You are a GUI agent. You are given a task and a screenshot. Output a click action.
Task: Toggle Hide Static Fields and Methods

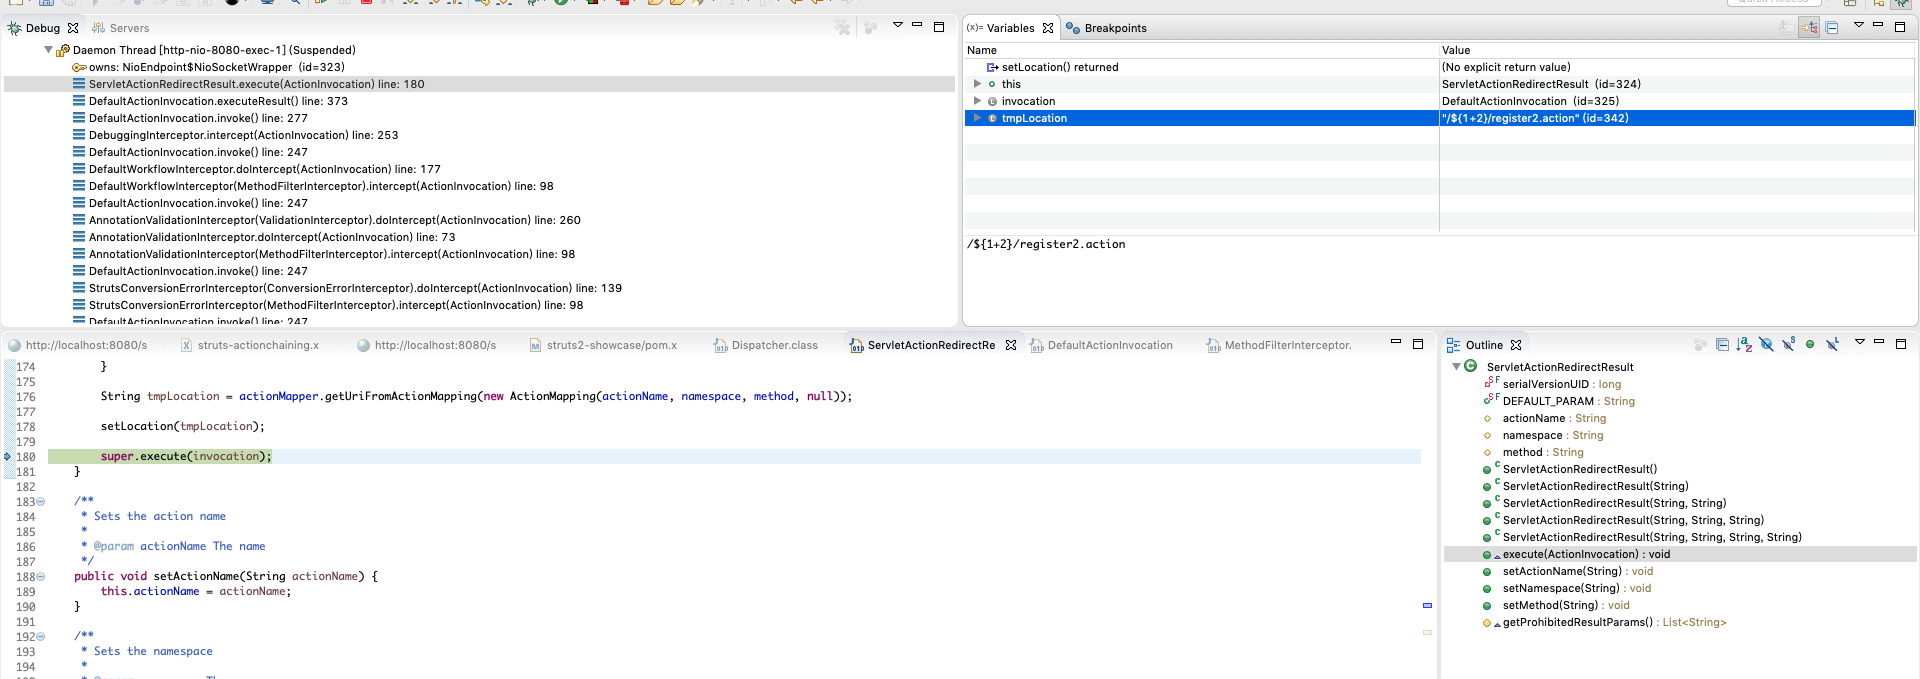pos(1788,345)
